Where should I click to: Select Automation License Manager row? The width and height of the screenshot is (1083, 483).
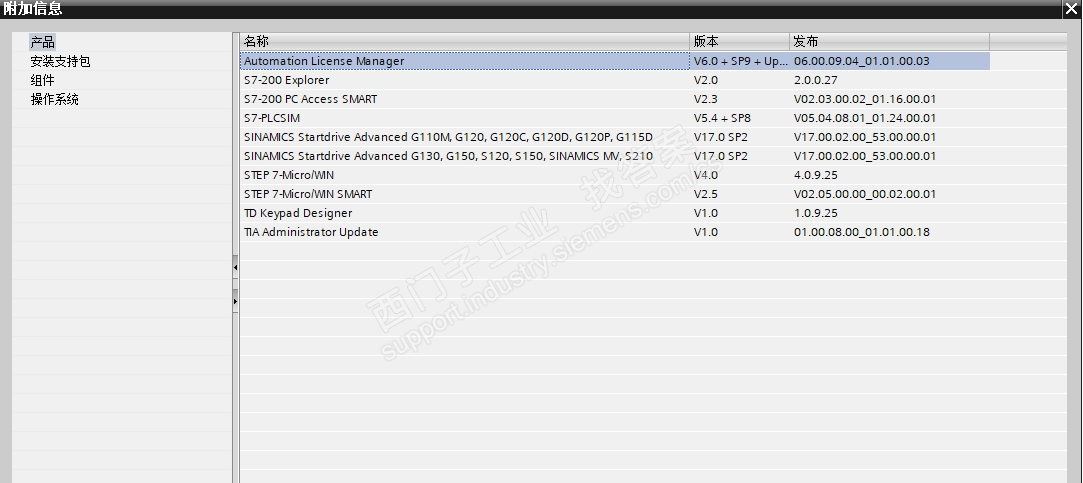615,61
